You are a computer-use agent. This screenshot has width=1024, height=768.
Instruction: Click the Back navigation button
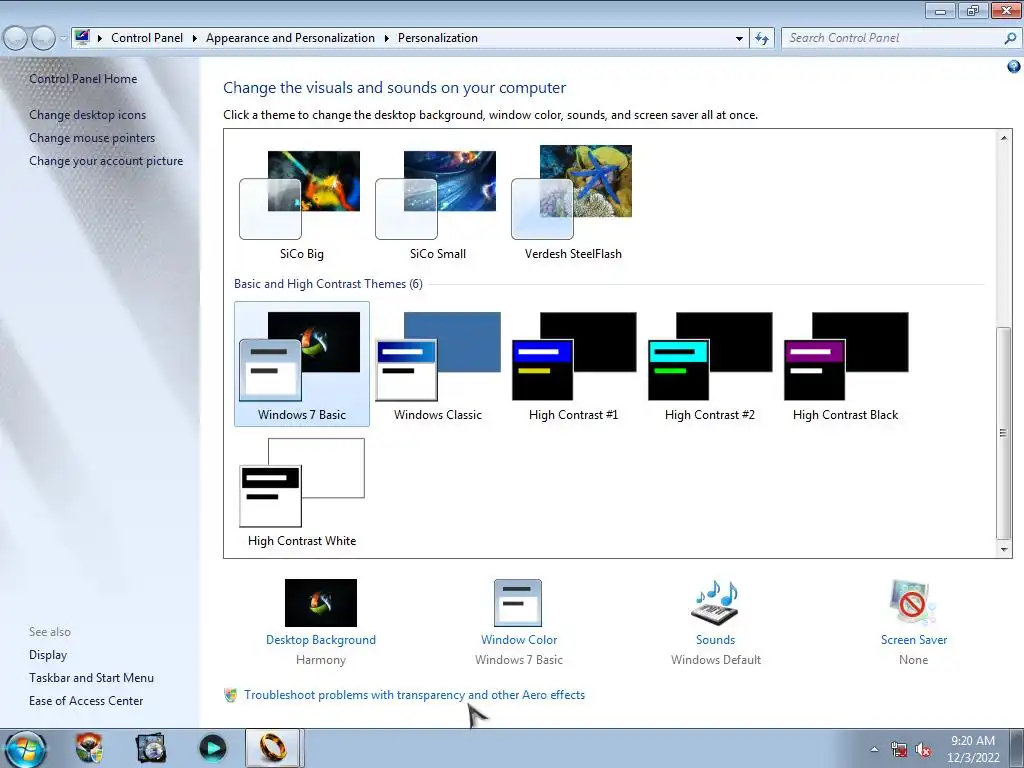[x=16, y=38]
